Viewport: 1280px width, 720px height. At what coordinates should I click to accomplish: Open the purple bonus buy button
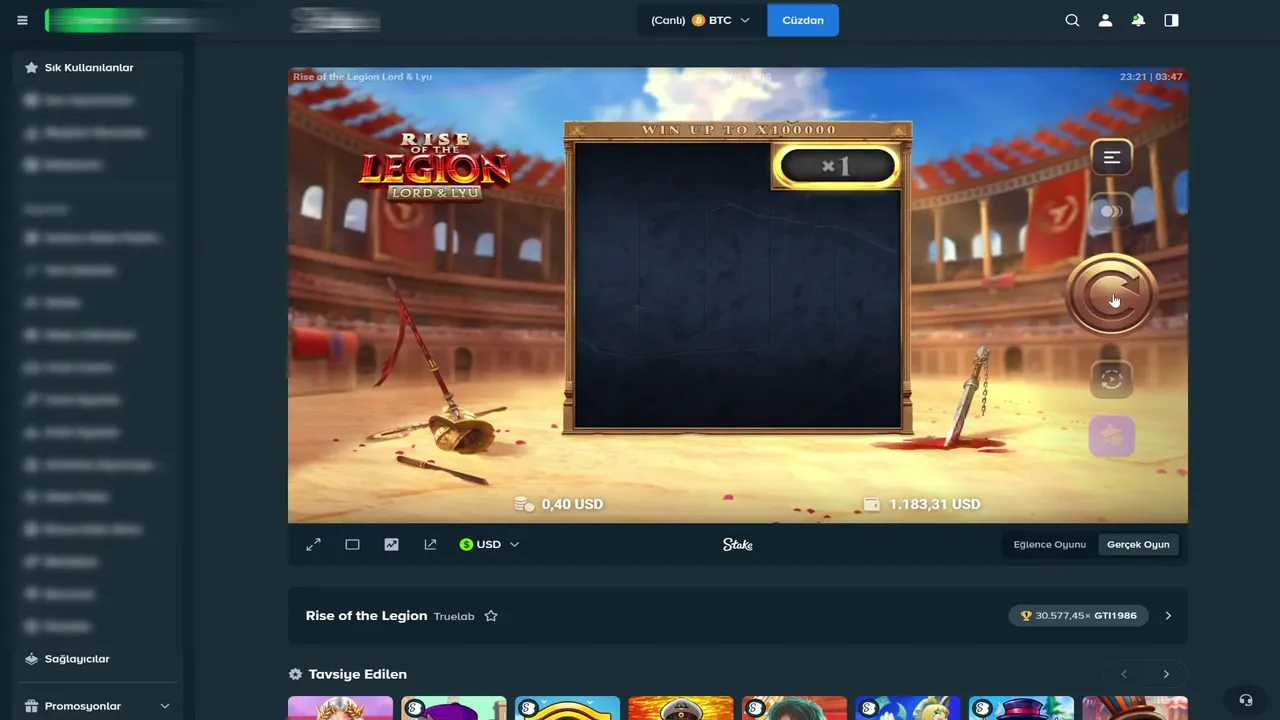[1111, 436]
